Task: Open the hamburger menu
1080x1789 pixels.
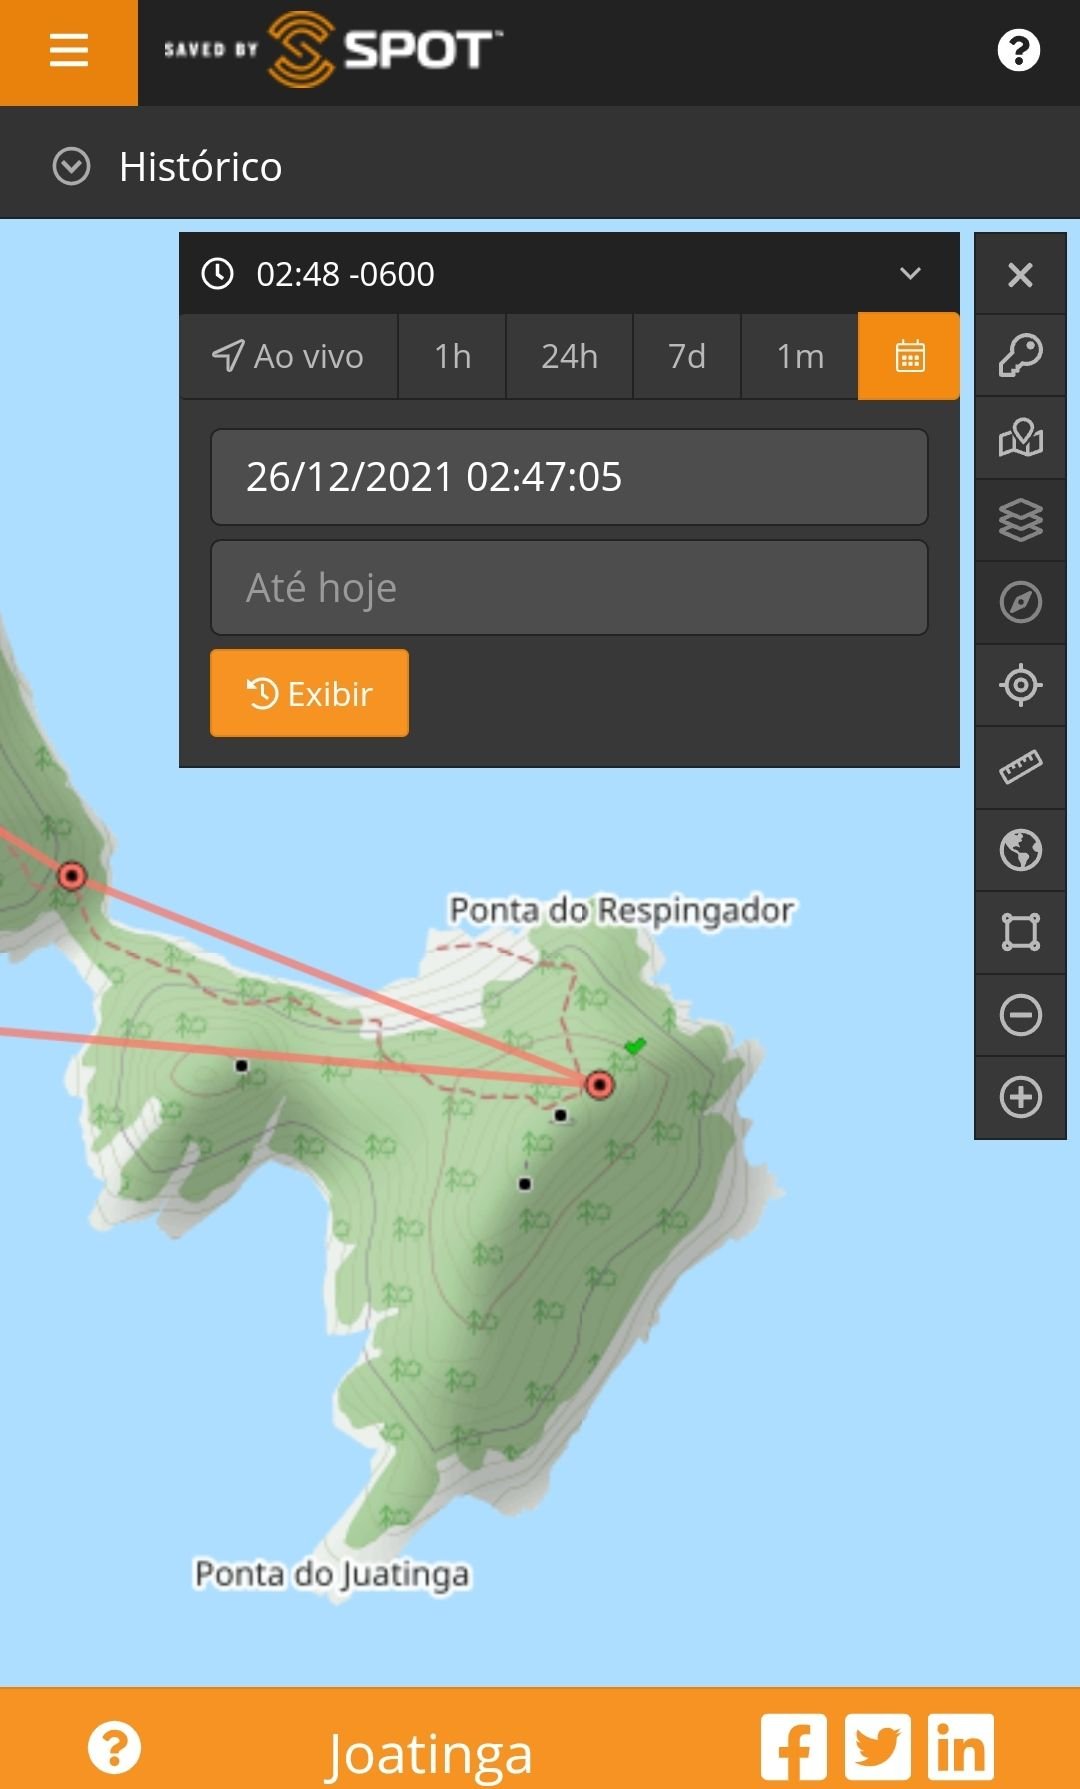Action: tap(68, 51)
